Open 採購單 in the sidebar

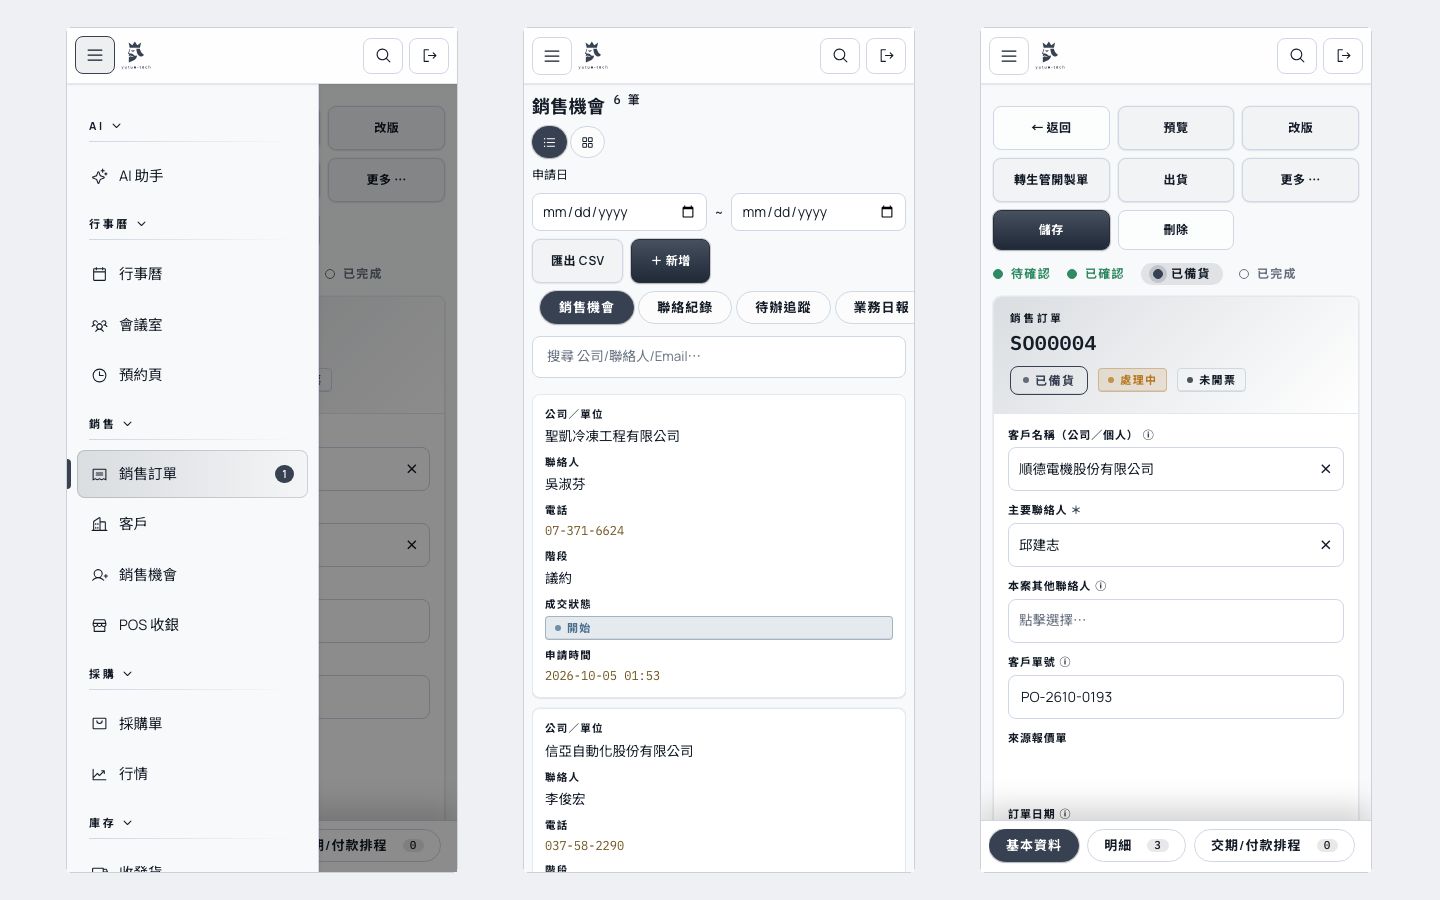point(192,723)
